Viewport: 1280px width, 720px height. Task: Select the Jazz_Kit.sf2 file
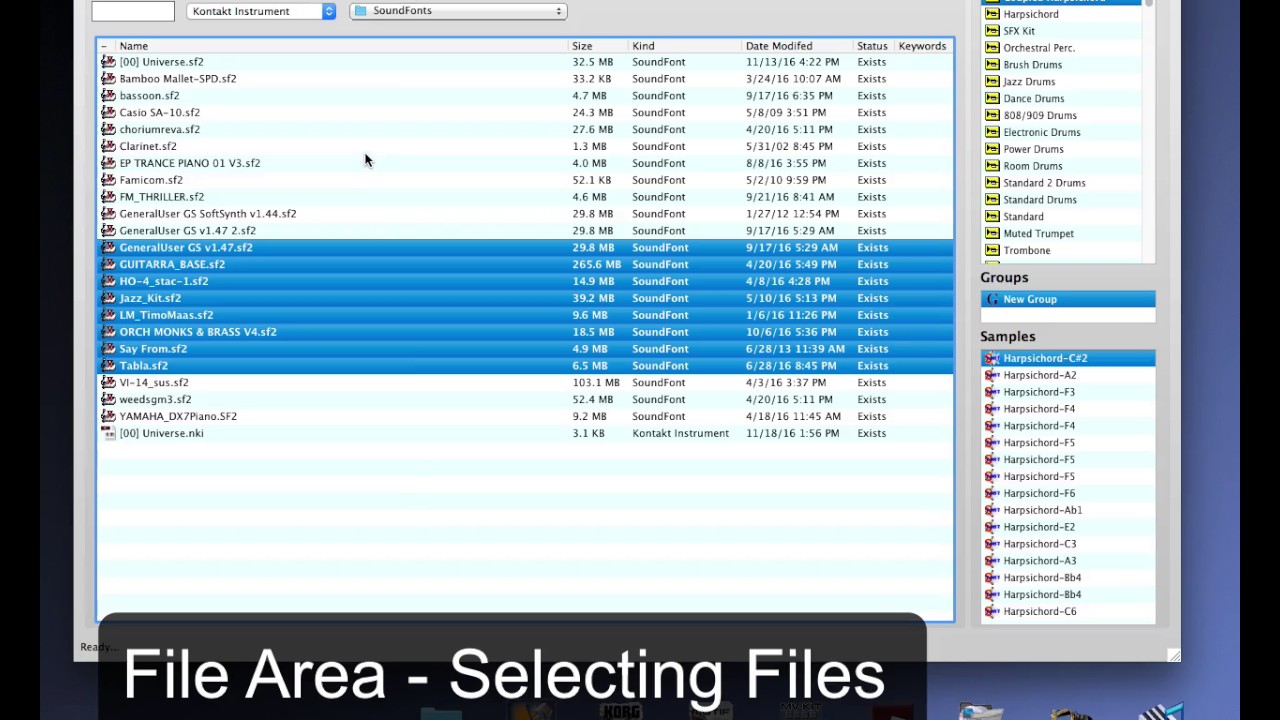click(525, 298)
